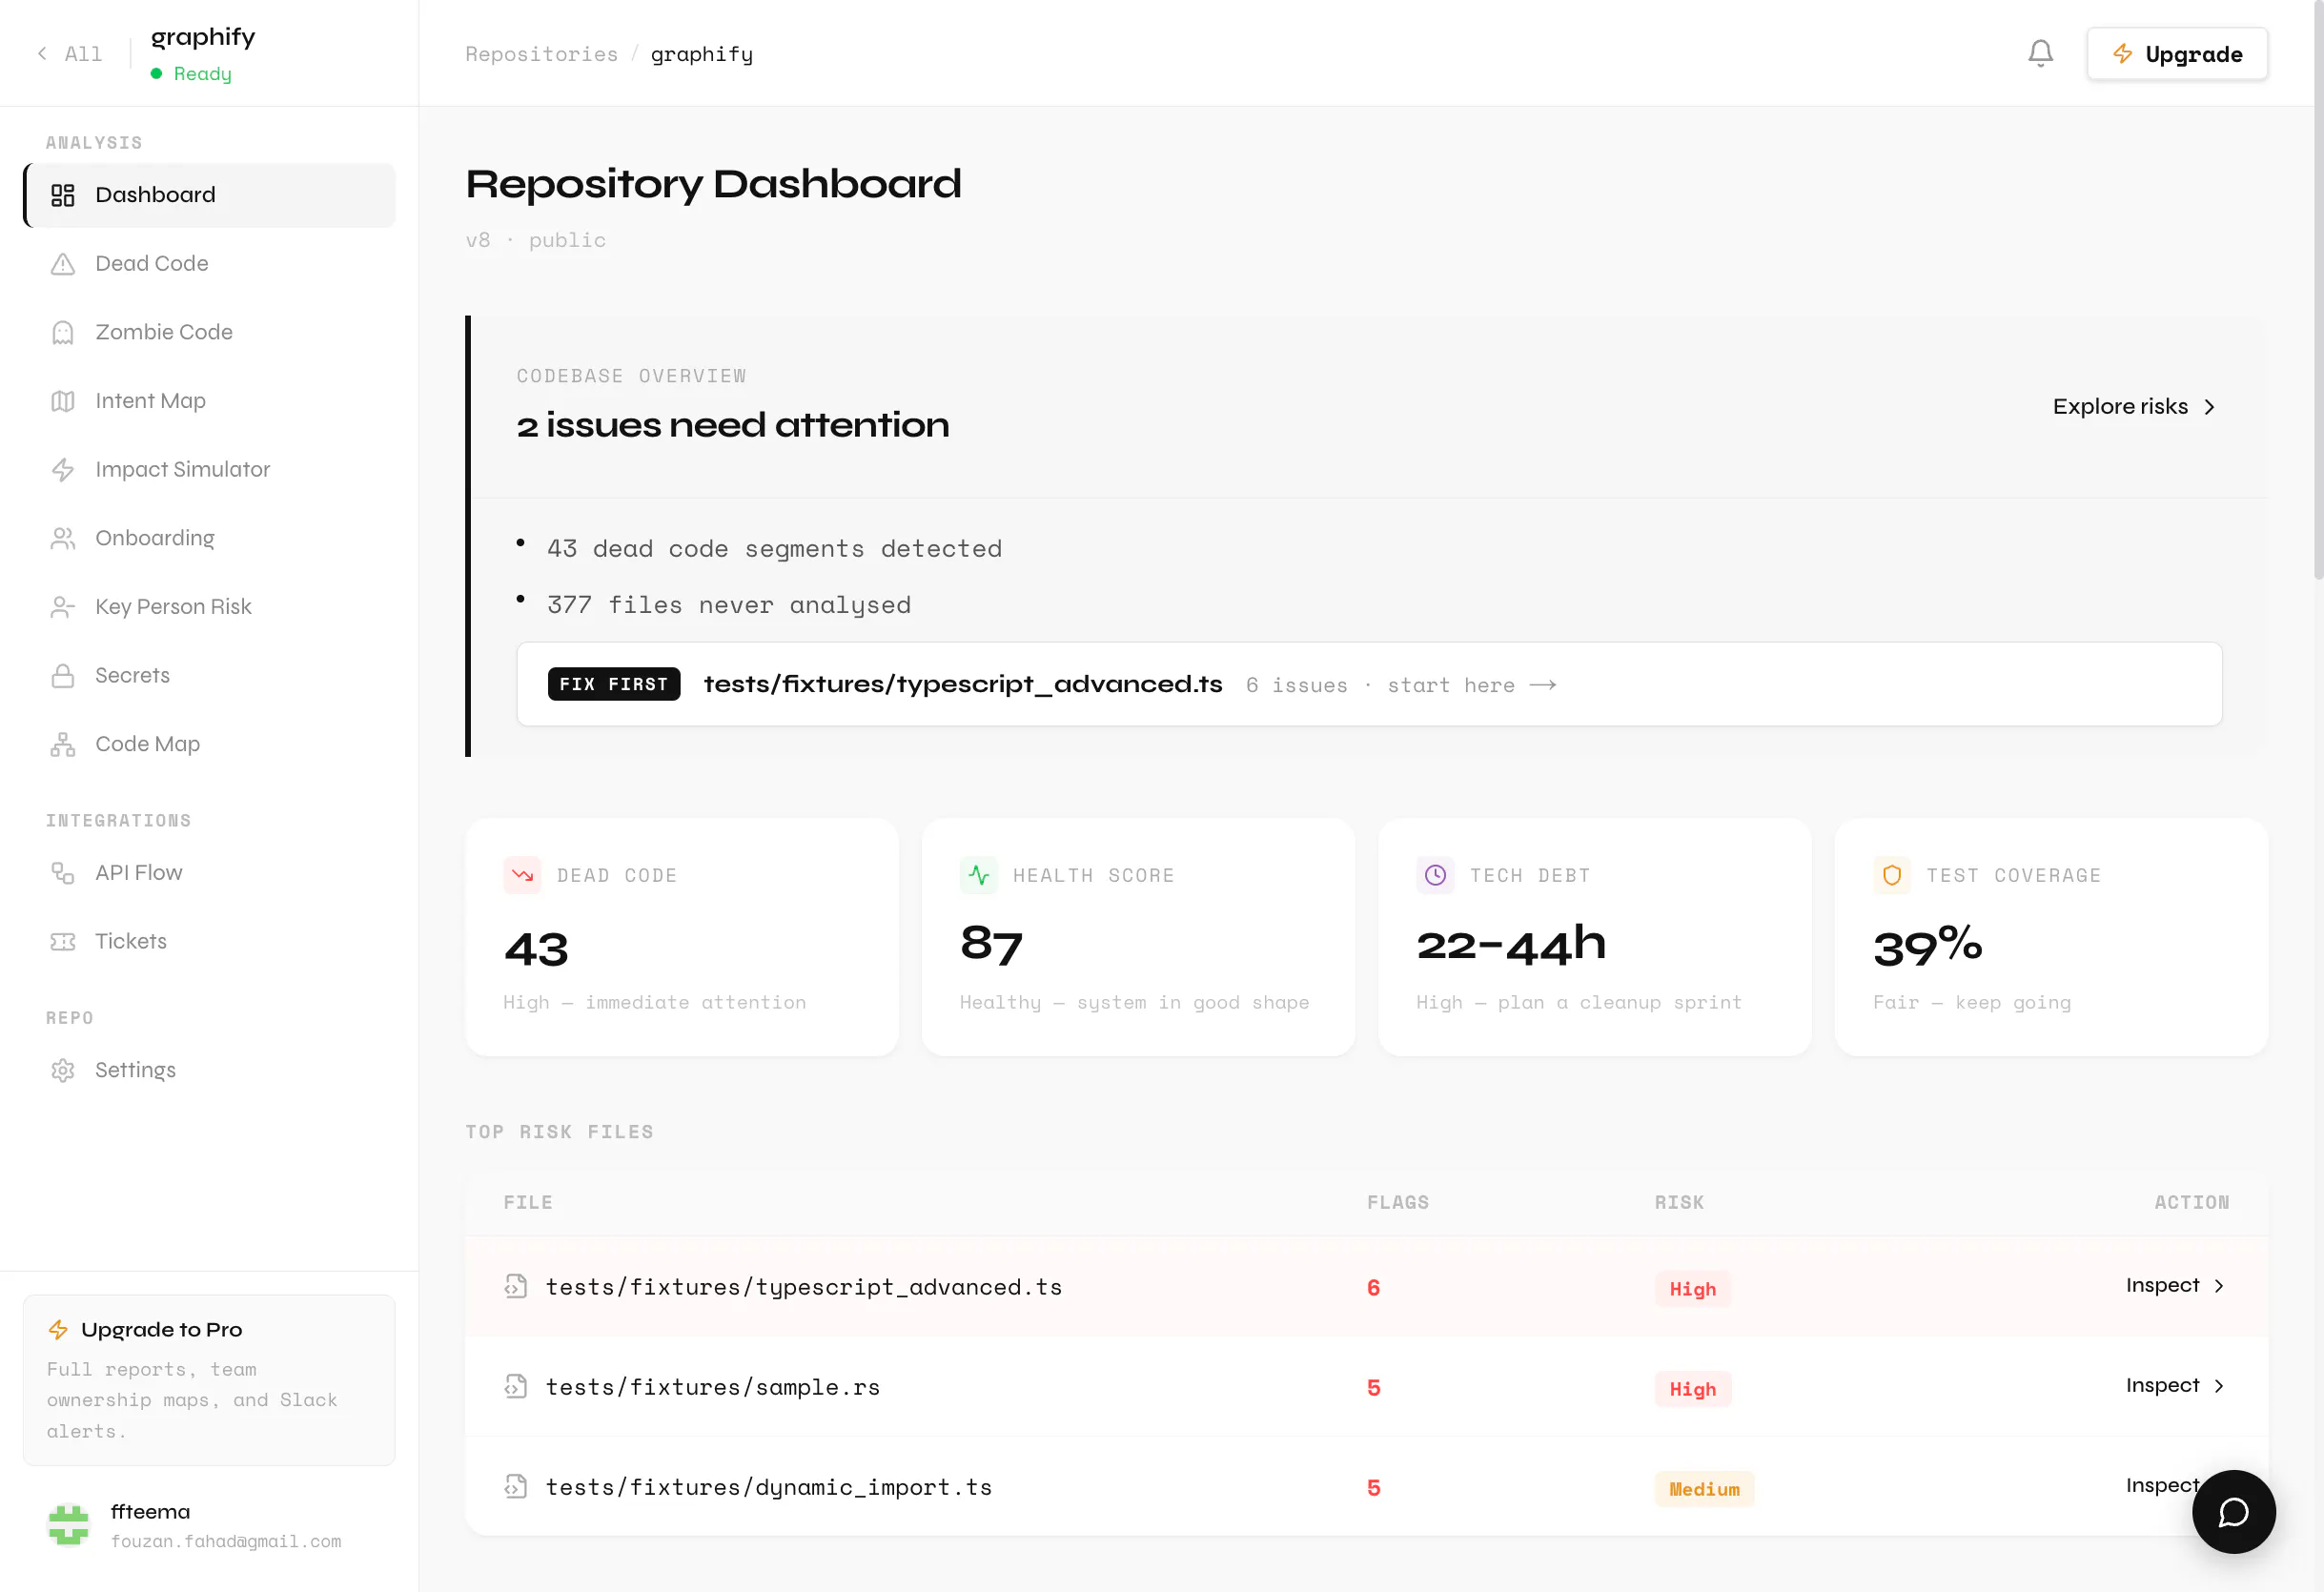This screenshot has height=1592, width=2324.
Task: Click the Dead Code warning triangle icon
Action: (63, 264)
